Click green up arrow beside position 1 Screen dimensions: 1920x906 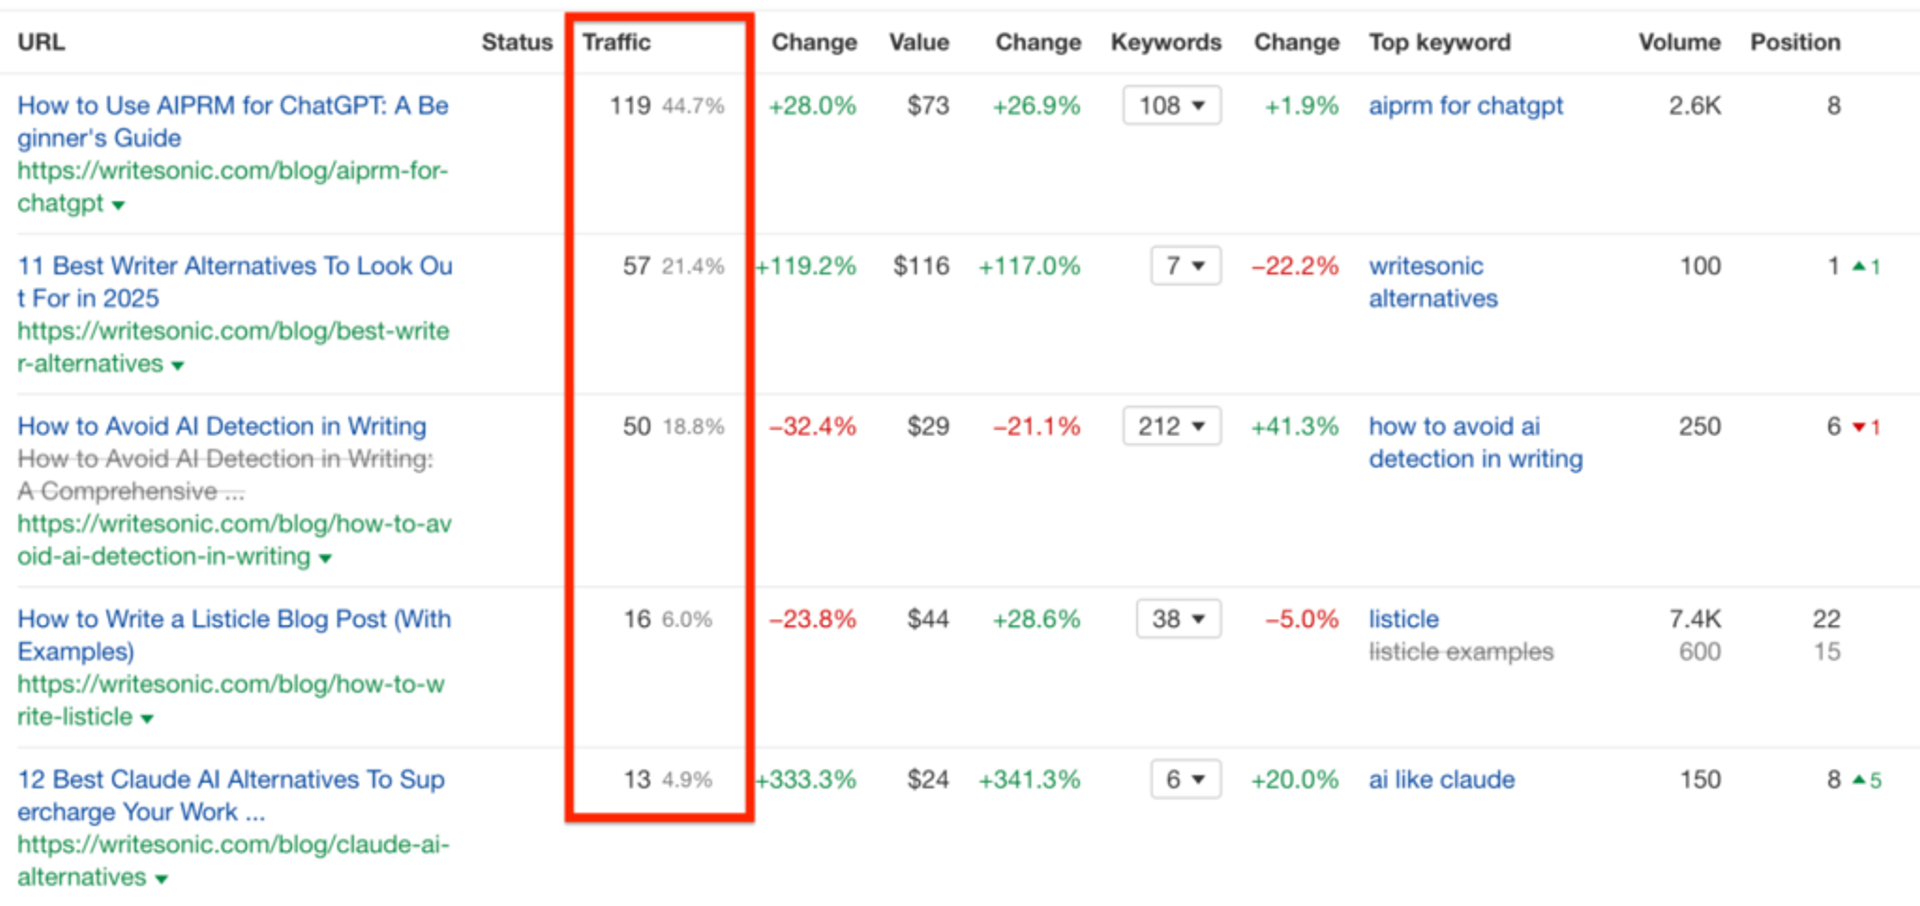click(x=1859, y=266)
